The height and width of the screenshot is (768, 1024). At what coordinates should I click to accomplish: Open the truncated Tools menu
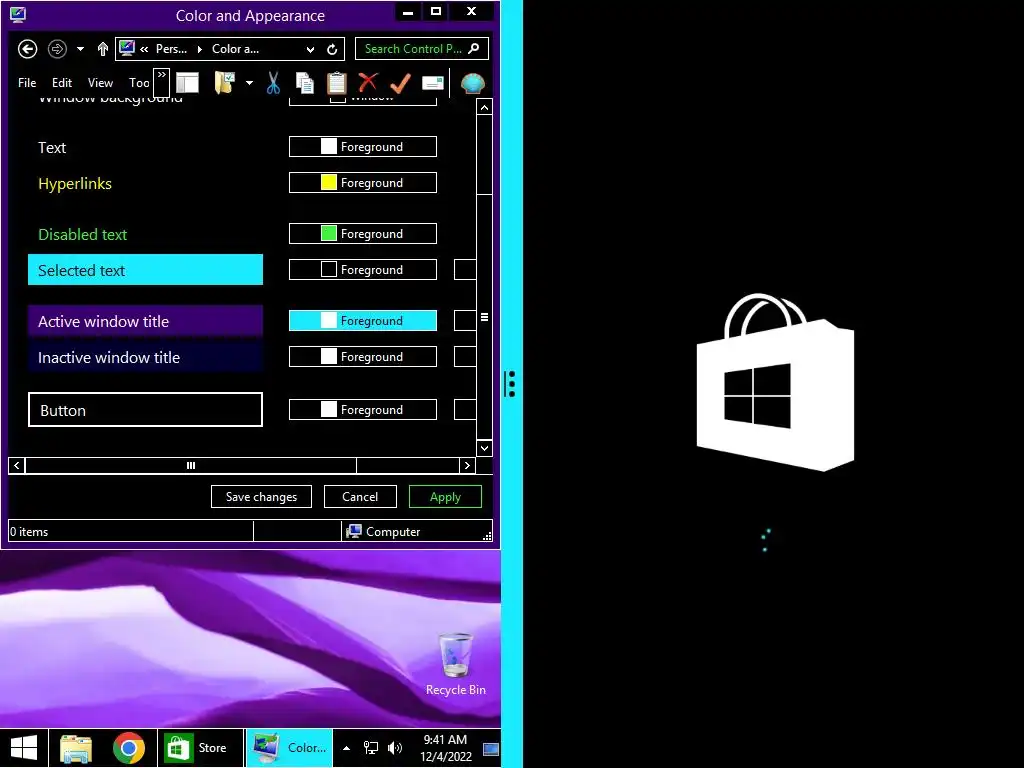(139, 83)
